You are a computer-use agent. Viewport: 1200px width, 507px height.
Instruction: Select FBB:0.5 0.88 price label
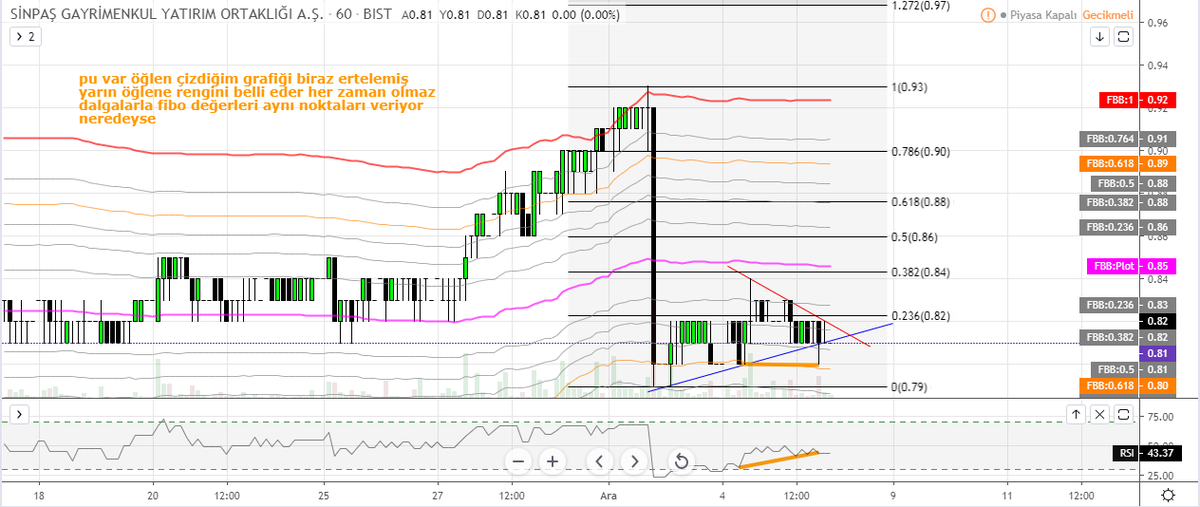1135,183
